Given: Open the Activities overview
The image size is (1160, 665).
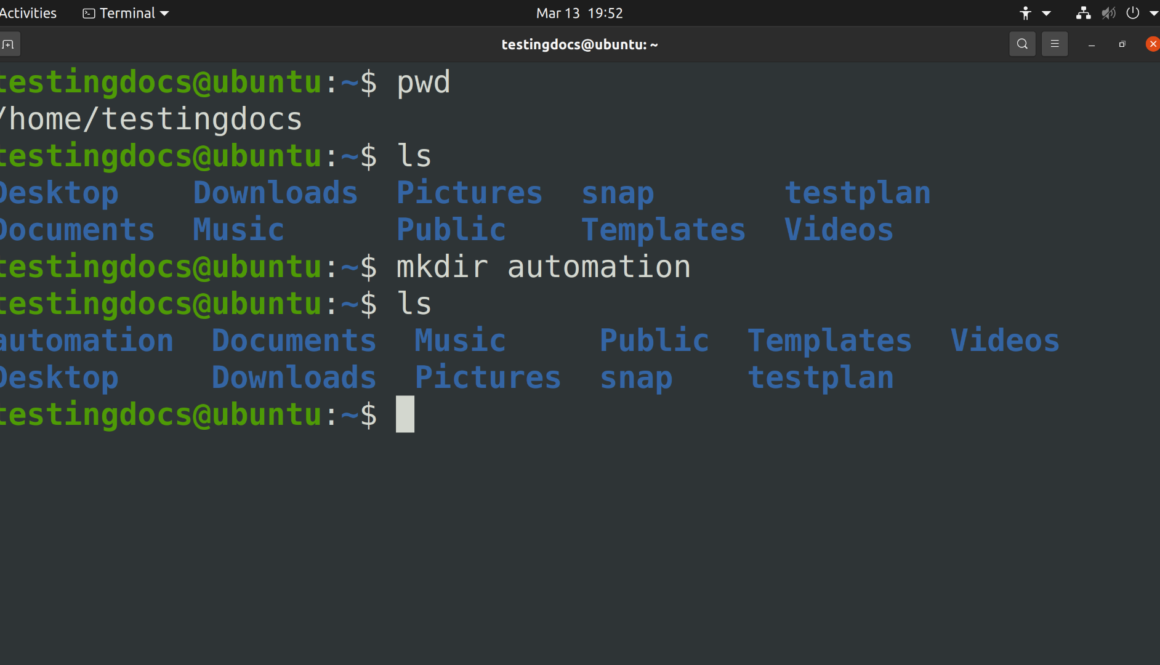Looking at the screenshot, I should pos(28,13).
